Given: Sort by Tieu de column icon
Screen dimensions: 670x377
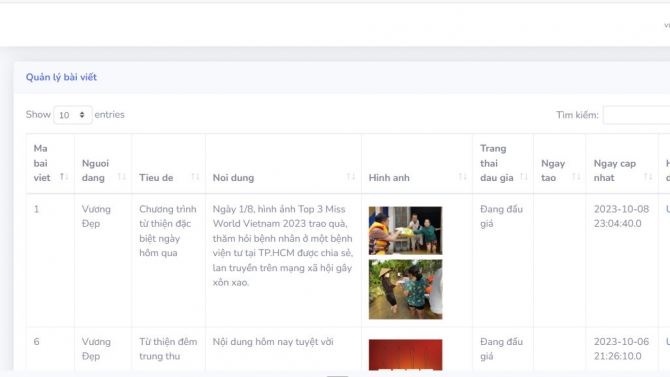Looking at the screenshot, I should pos(195,177).
